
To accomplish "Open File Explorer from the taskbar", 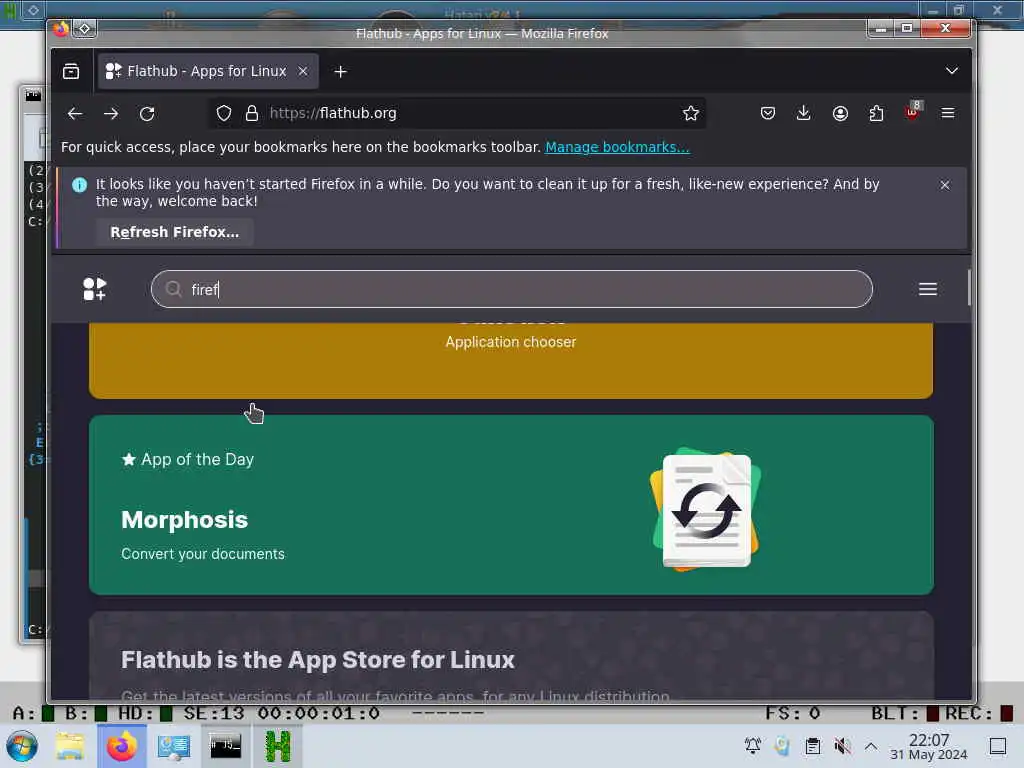I will (x=70, y=746).
